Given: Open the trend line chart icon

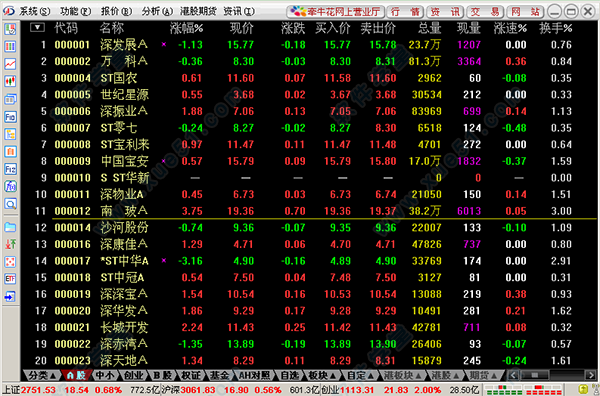Looking at the screenshot, I should pyautogui.click(x=10, y=64).
